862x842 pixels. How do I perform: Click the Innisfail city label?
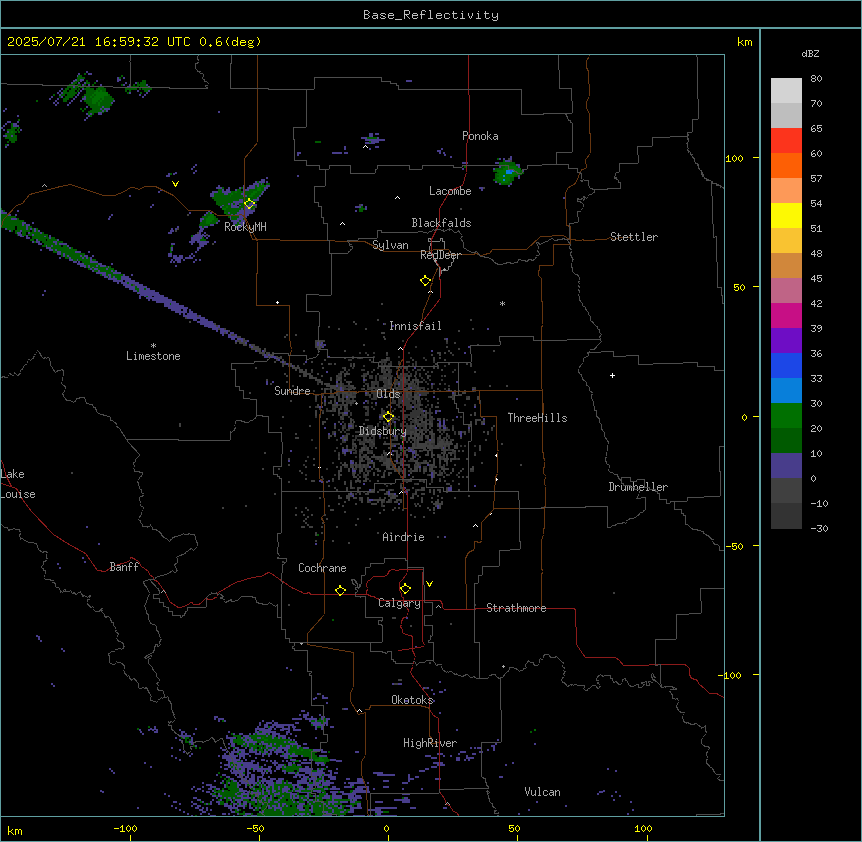(x=415, y=326)
